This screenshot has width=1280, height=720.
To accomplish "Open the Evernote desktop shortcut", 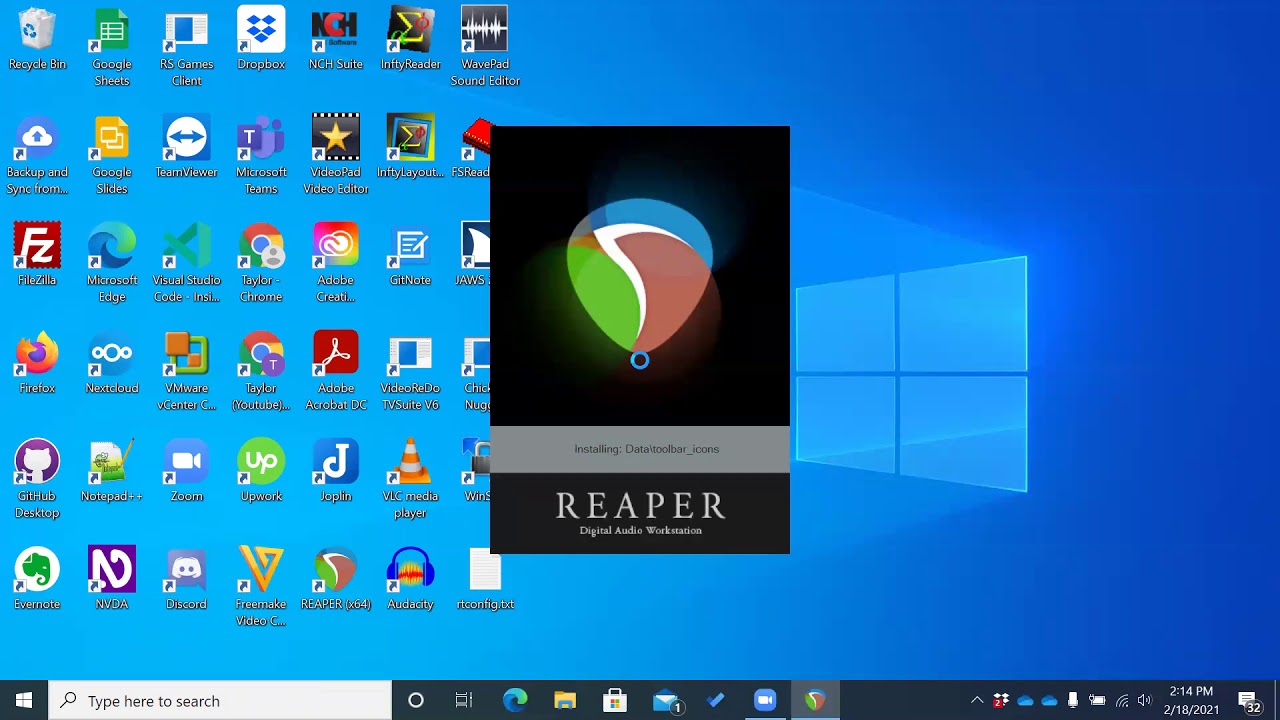I will [x=37, y=580].
